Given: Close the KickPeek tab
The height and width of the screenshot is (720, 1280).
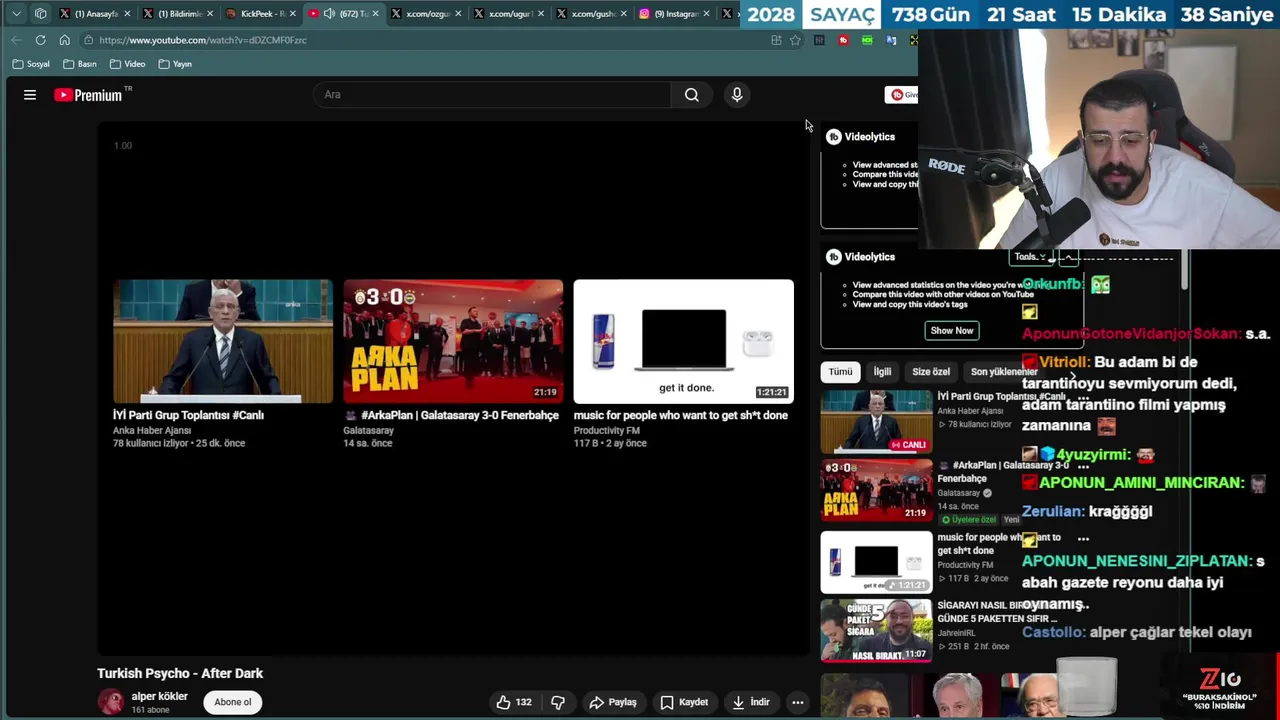Looking at the screenshot, I should click(x=293, y=14).
